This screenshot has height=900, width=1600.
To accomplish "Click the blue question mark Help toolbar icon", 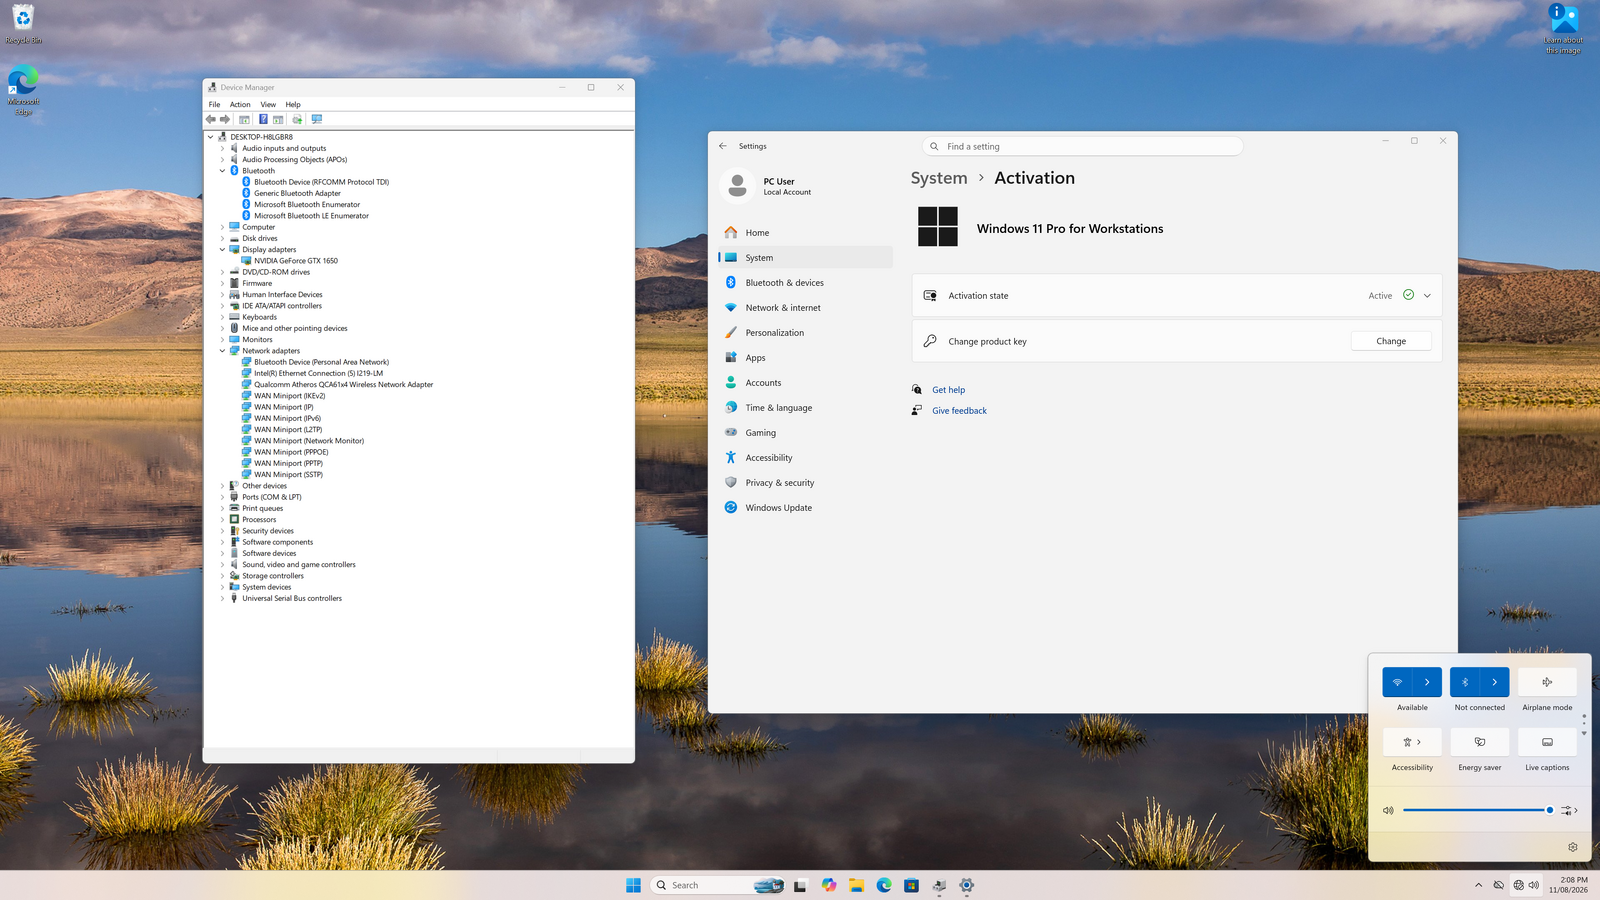I will 263,119.
